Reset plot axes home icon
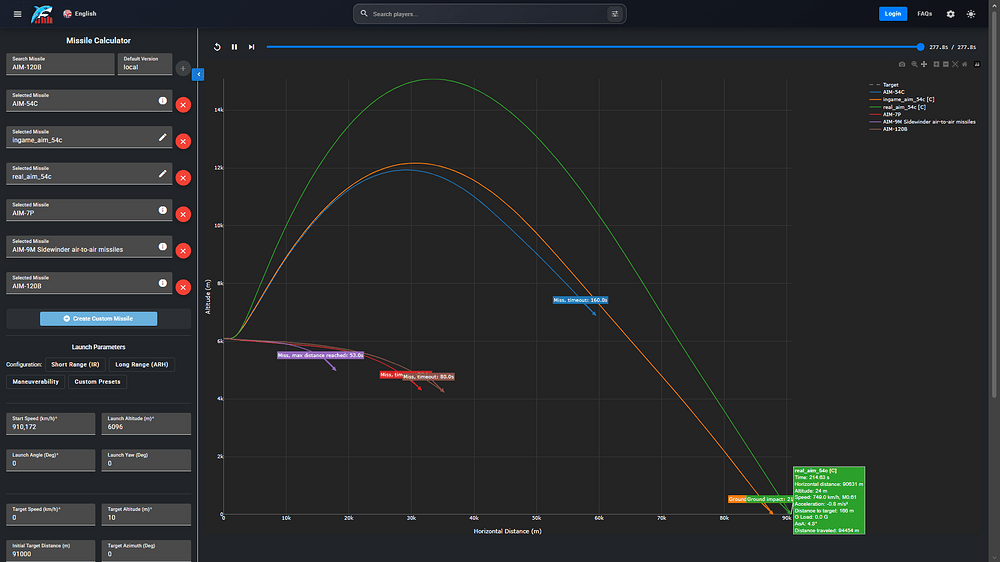1000x562 pixels. [964, 64]
